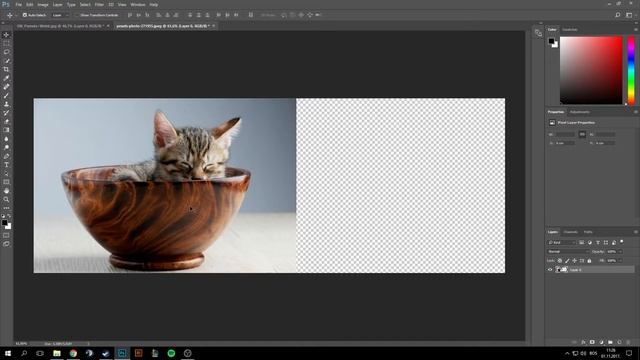
Task: Hide the layer with the eye icon
Action: (x=550, y=270)
